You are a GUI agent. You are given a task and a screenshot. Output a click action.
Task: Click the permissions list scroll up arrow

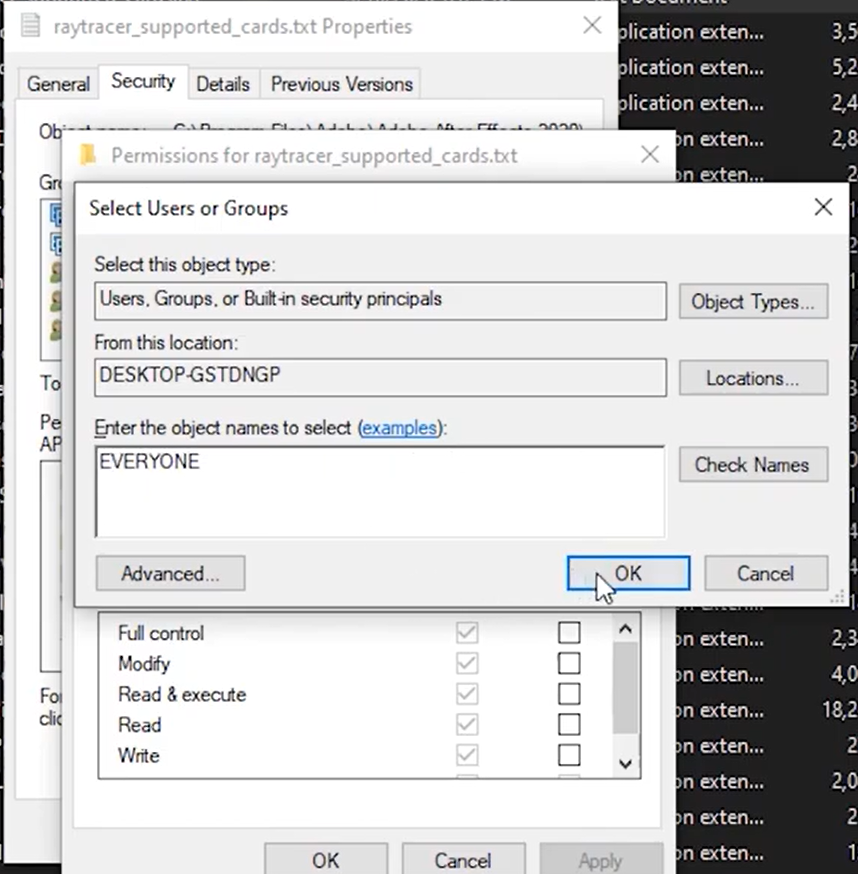click(626, 629)
